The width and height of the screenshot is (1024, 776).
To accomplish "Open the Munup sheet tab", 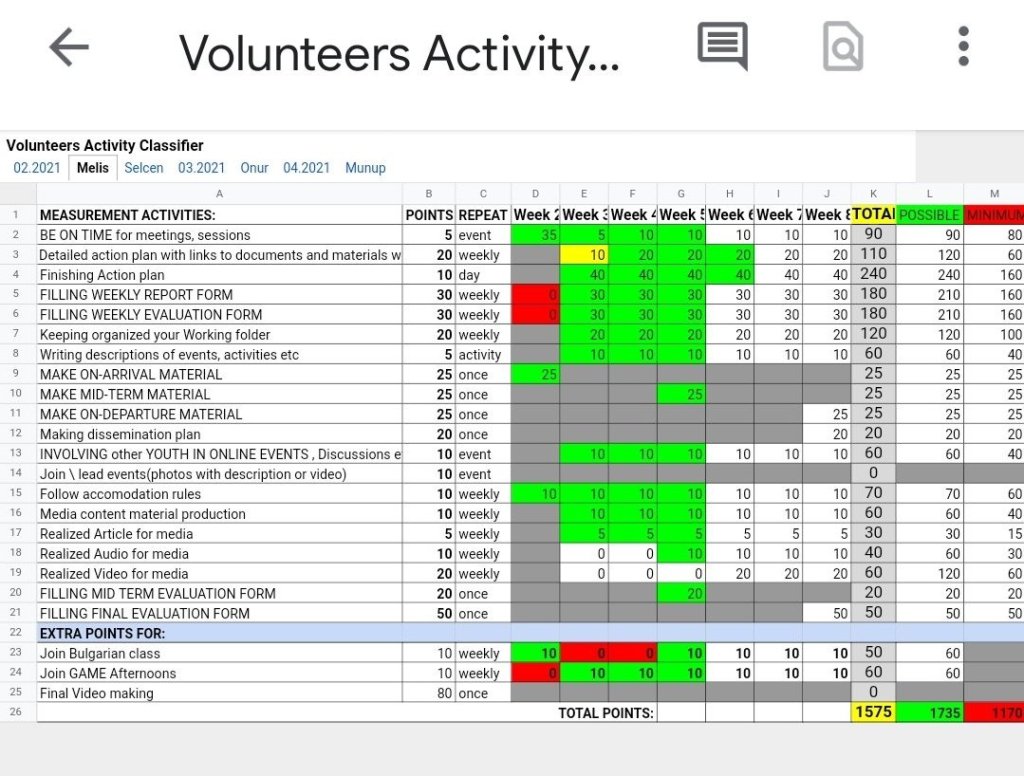I will [365, 168].
